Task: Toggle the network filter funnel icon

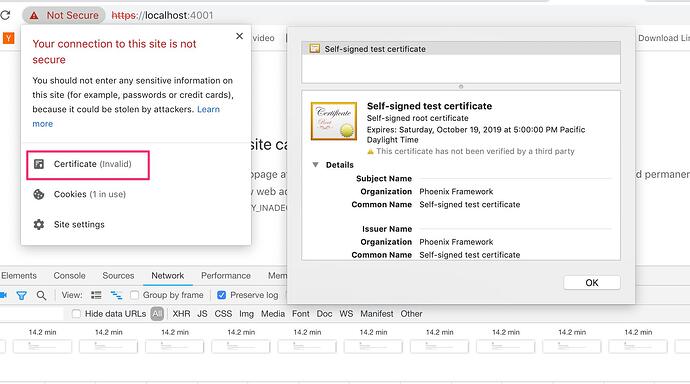Action: click(21, 295)
